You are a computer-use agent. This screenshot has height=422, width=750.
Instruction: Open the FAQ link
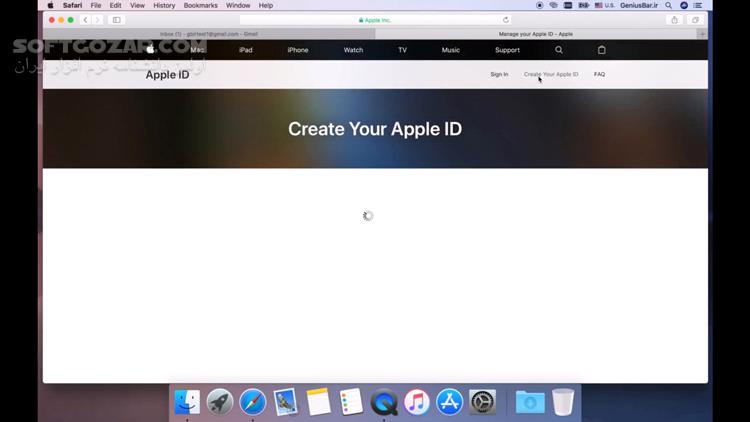coord(599,74)
